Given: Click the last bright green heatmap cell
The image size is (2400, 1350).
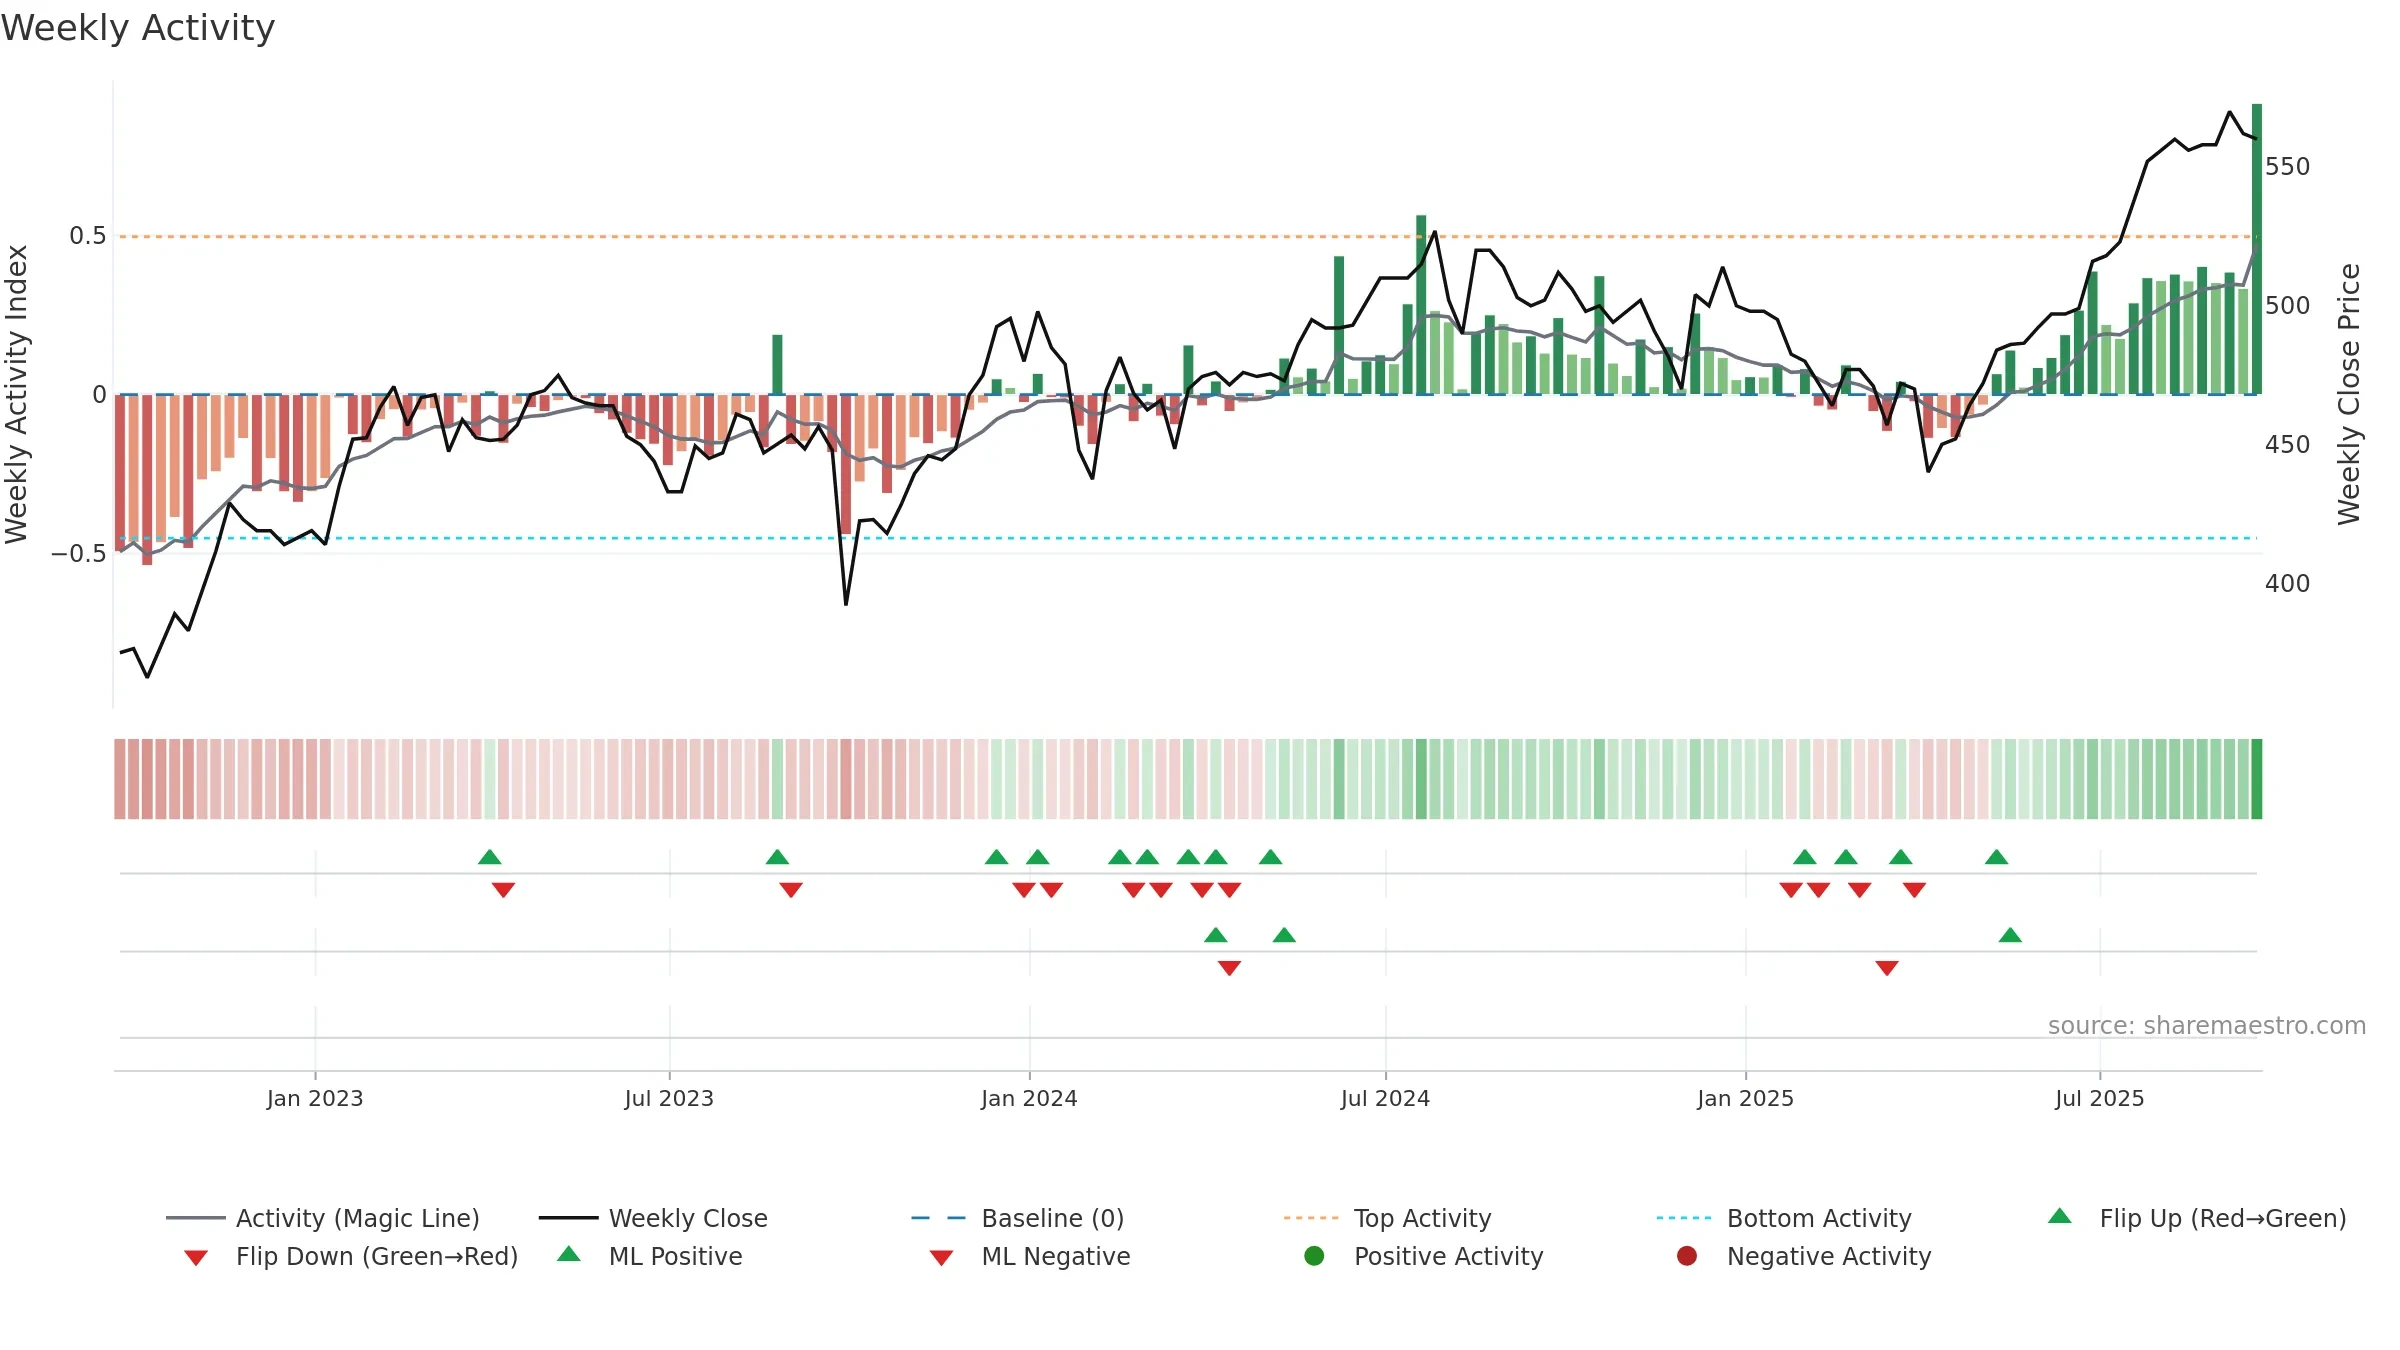Looking at the screenshot, I should point(2257,779).
